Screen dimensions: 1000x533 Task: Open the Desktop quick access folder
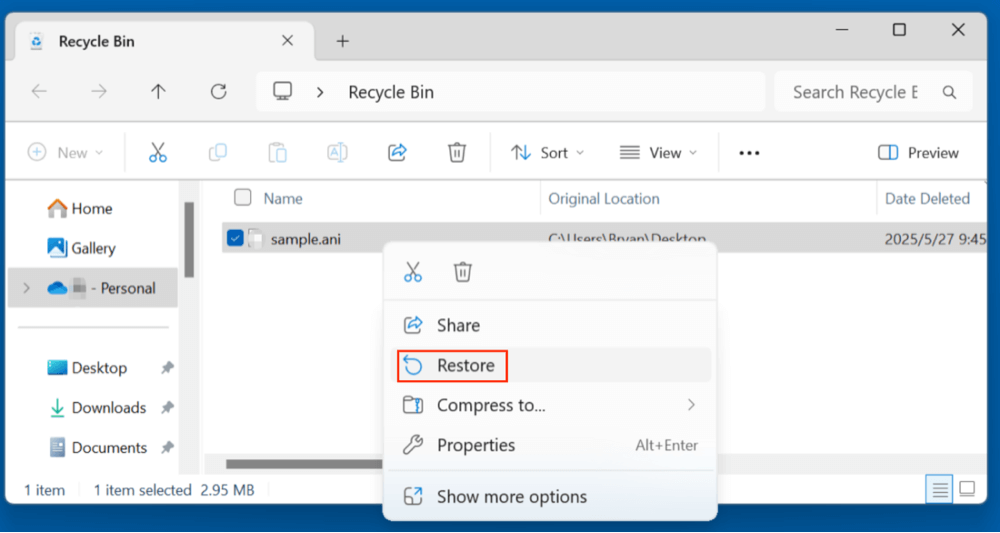point(87,368)
